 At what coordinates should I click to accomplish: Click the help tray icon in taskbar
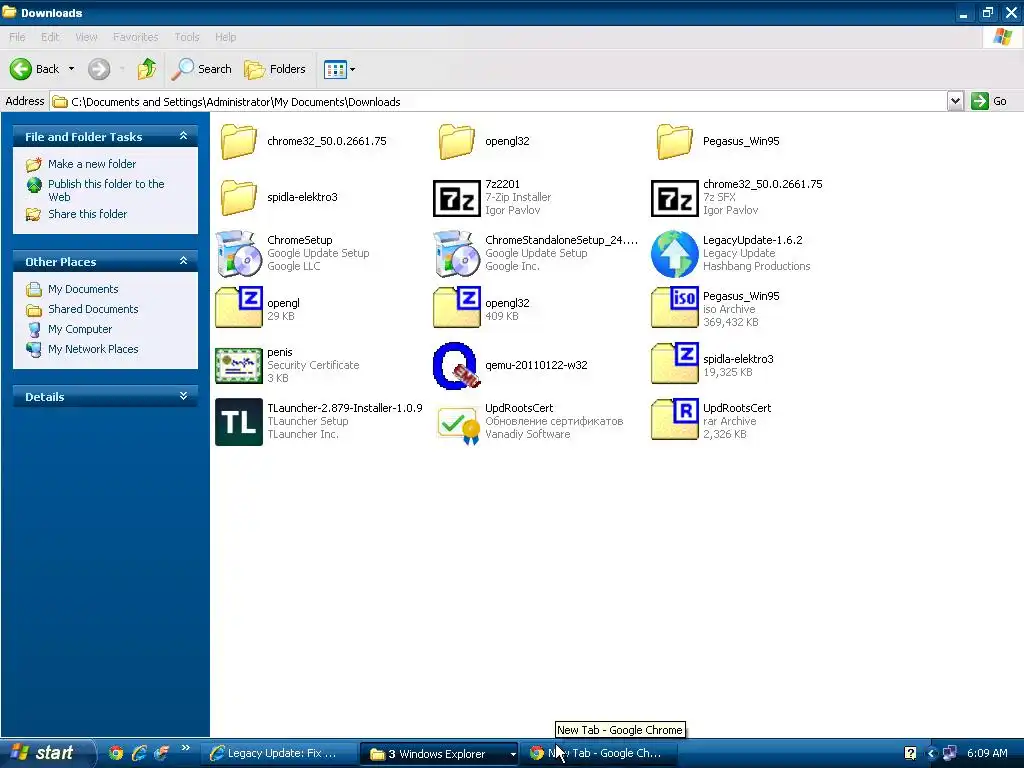point(910,753)
